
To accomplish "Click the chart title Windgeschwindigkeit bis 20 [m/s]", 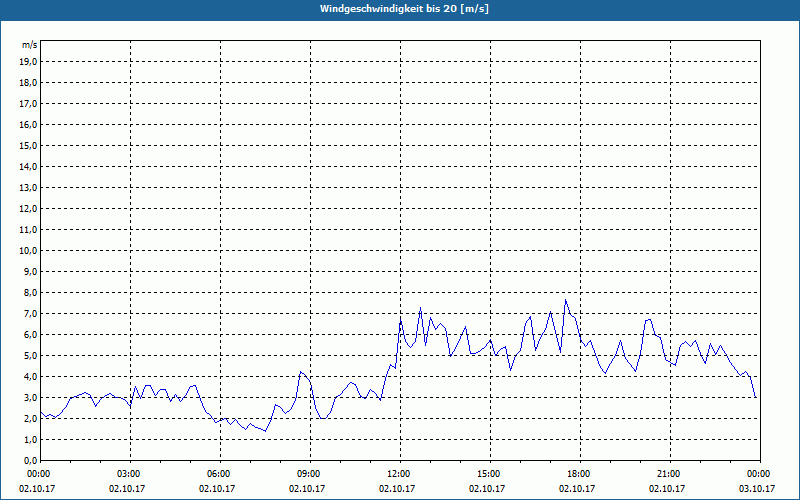I will 404,9.
